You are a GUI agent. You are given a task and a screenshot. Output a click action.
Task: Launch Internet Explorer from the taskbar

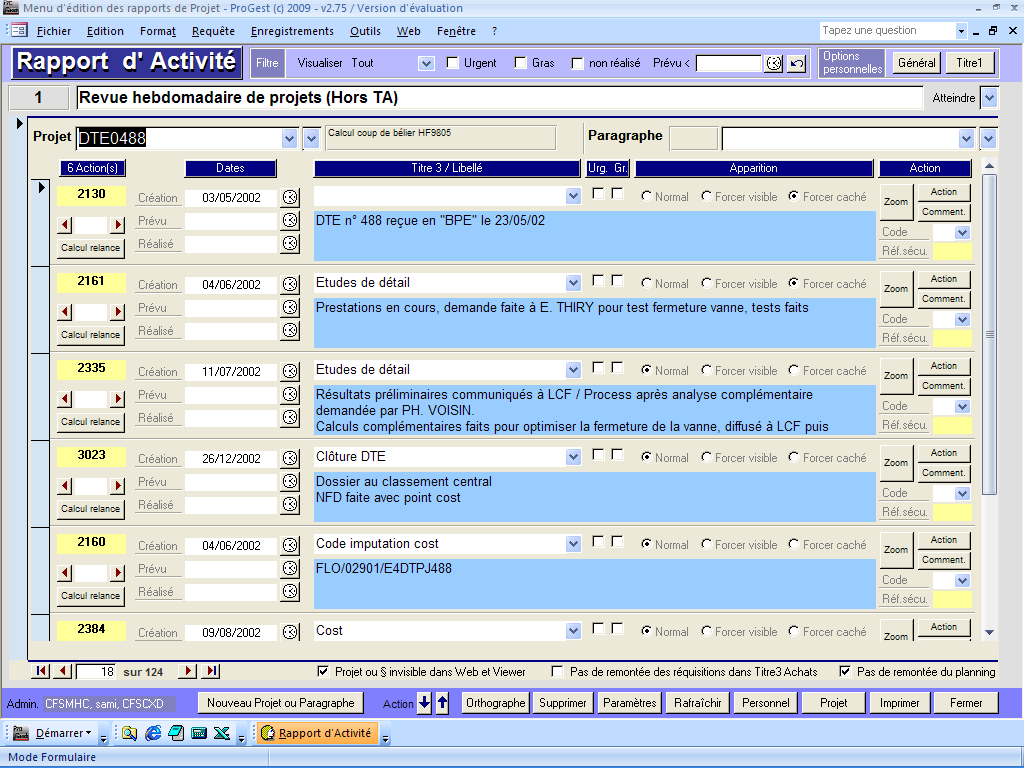(x=153, y=733)
